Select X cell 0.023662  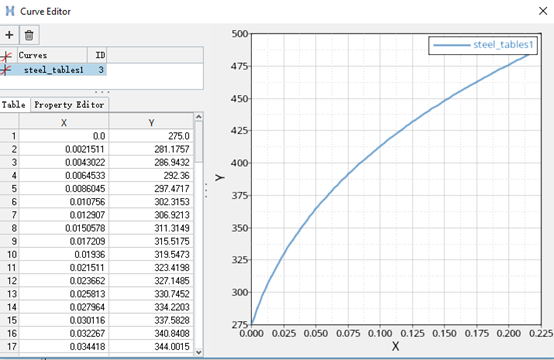(x=64, y=281)
